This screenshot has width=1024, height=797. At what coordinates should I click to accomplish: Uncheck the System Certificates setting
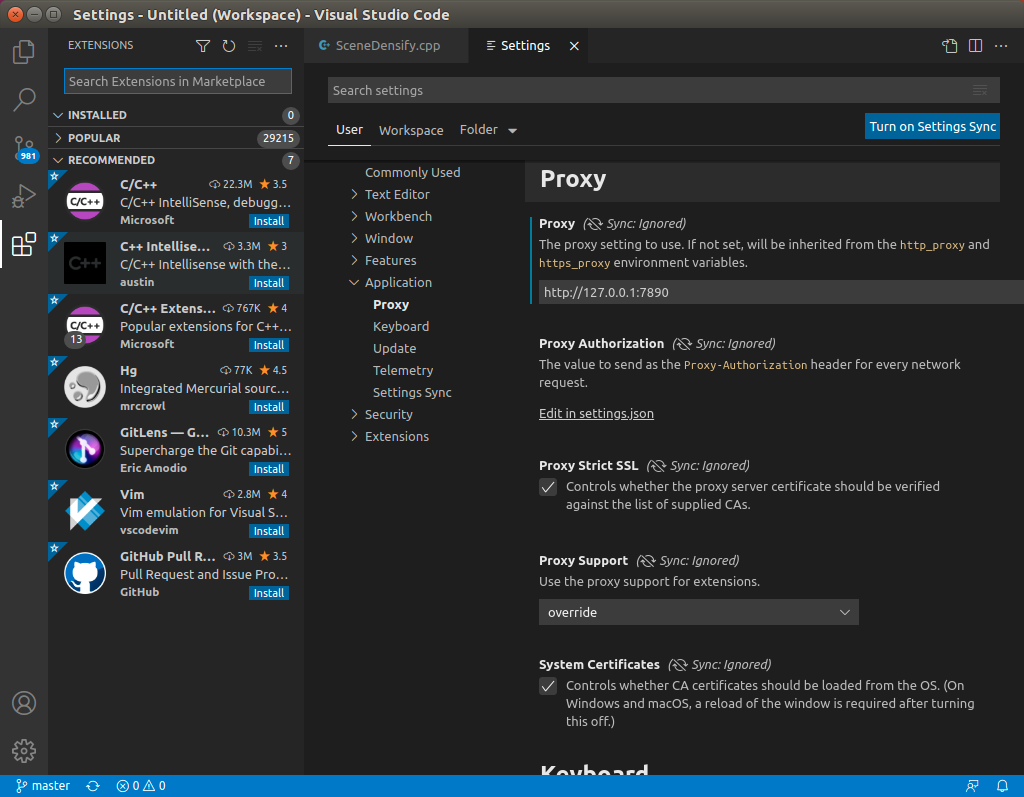[x=548, y=686]
